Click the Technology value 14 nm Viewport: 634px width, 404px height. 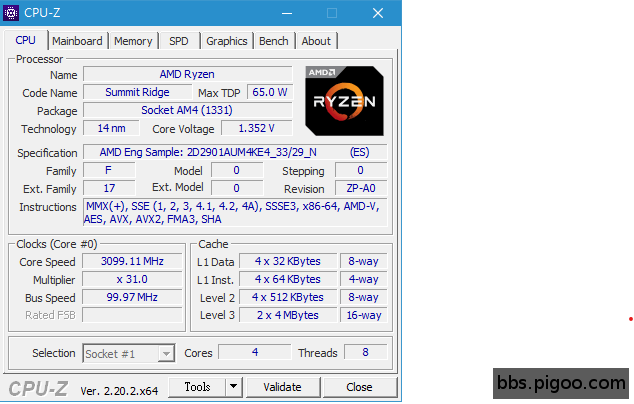click(x=111, y=128)
